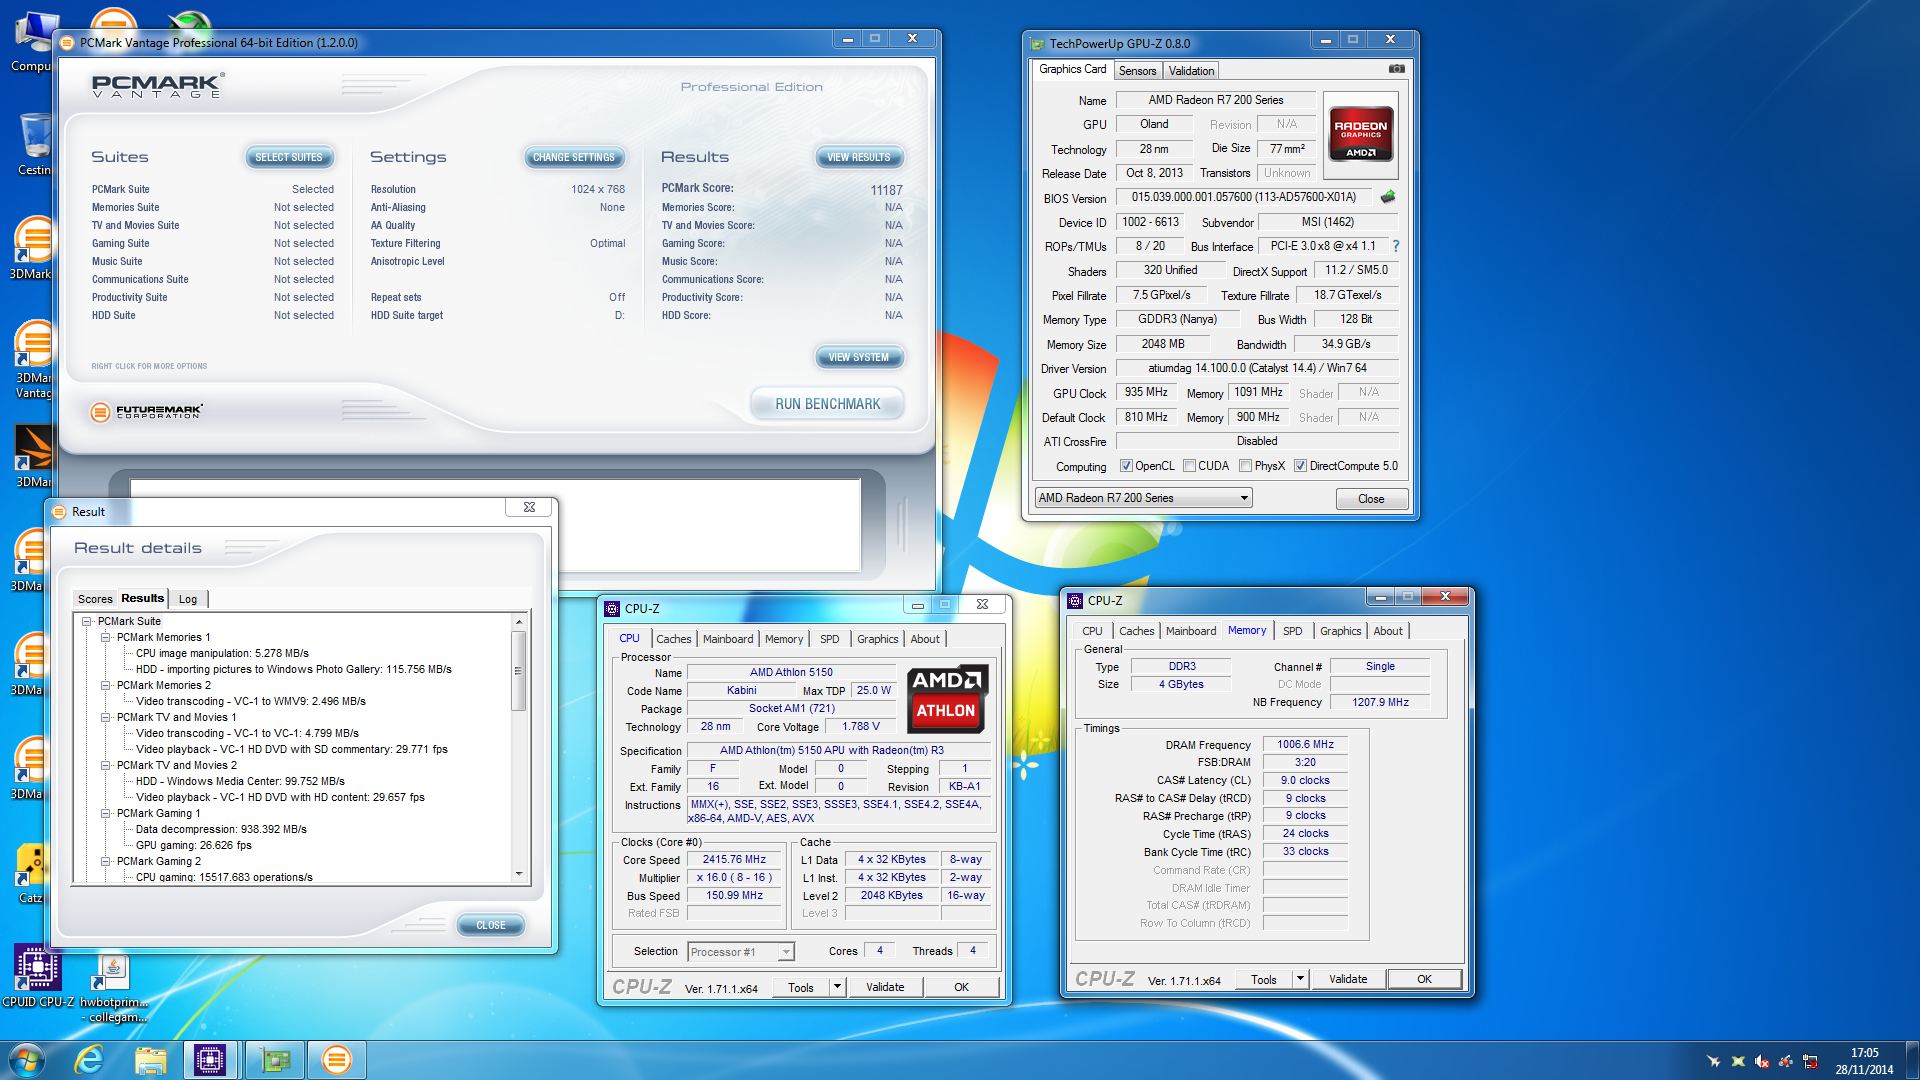
Task: Click the AMD Athlon logo in CPU-Z
Action: pyautogui.click(x=947, y=699)
